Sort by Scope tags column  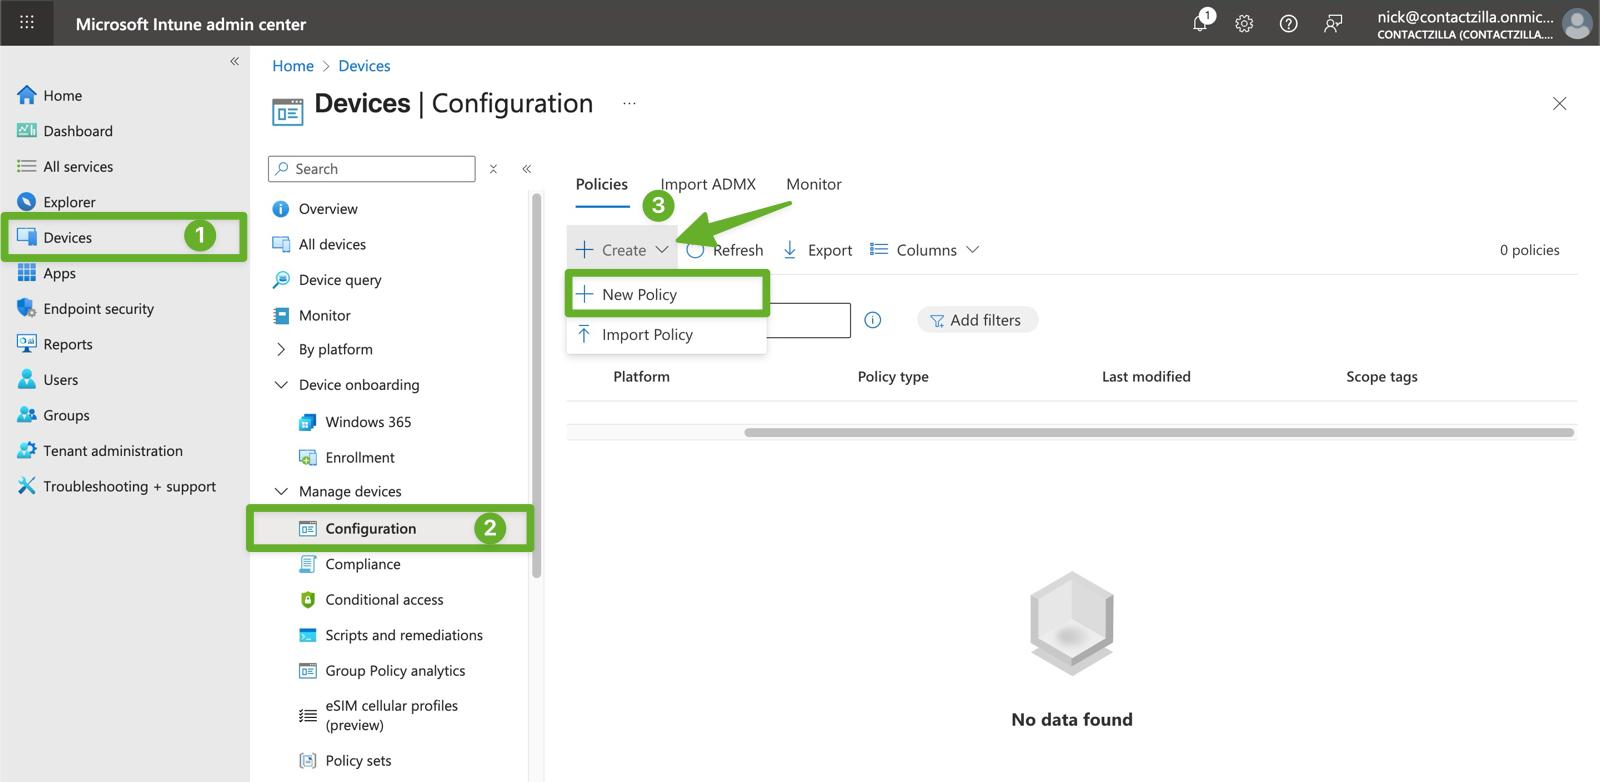pyautogui.click(x=1382, y=377)
